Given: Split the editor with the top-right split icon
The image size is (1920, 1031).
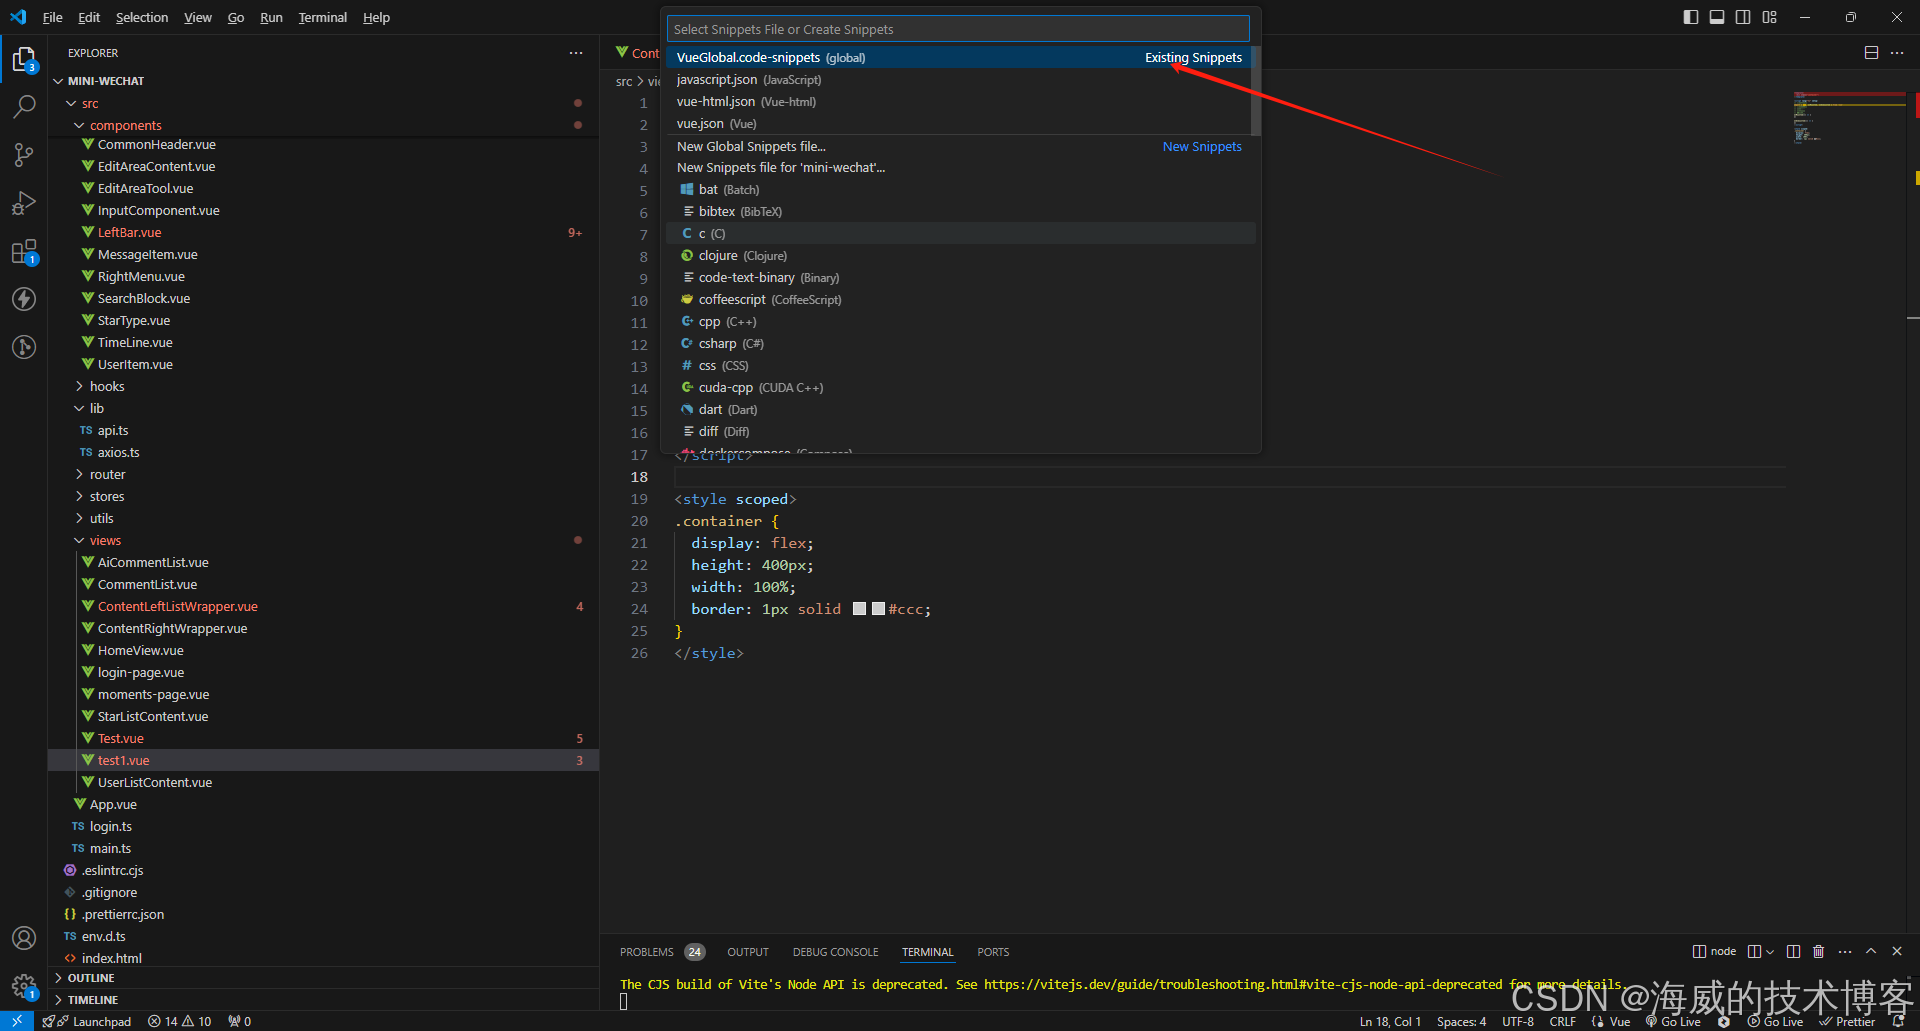Looking at the screenshot, I should [x=1871, y=53].
